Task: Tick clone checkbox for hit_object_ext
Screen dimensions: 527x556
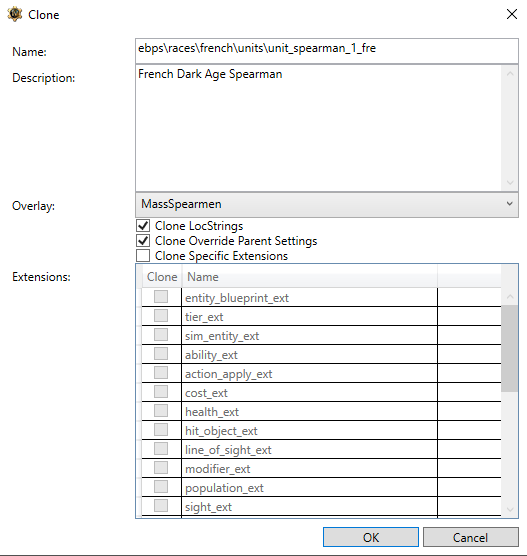Action: coord(161,430)
